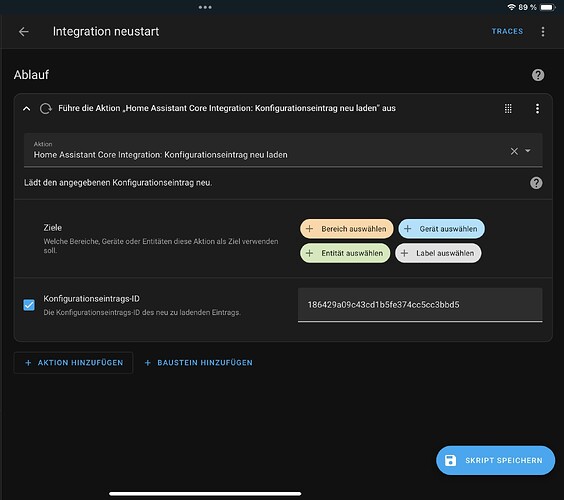Open the action card's three-dot menu

[x=537, y=109]
